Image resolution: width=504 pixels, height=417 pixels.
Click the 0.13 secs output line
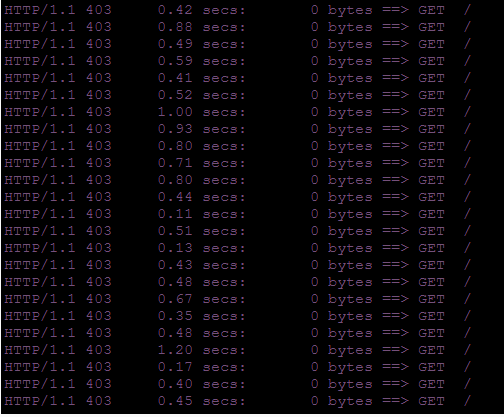237,248
